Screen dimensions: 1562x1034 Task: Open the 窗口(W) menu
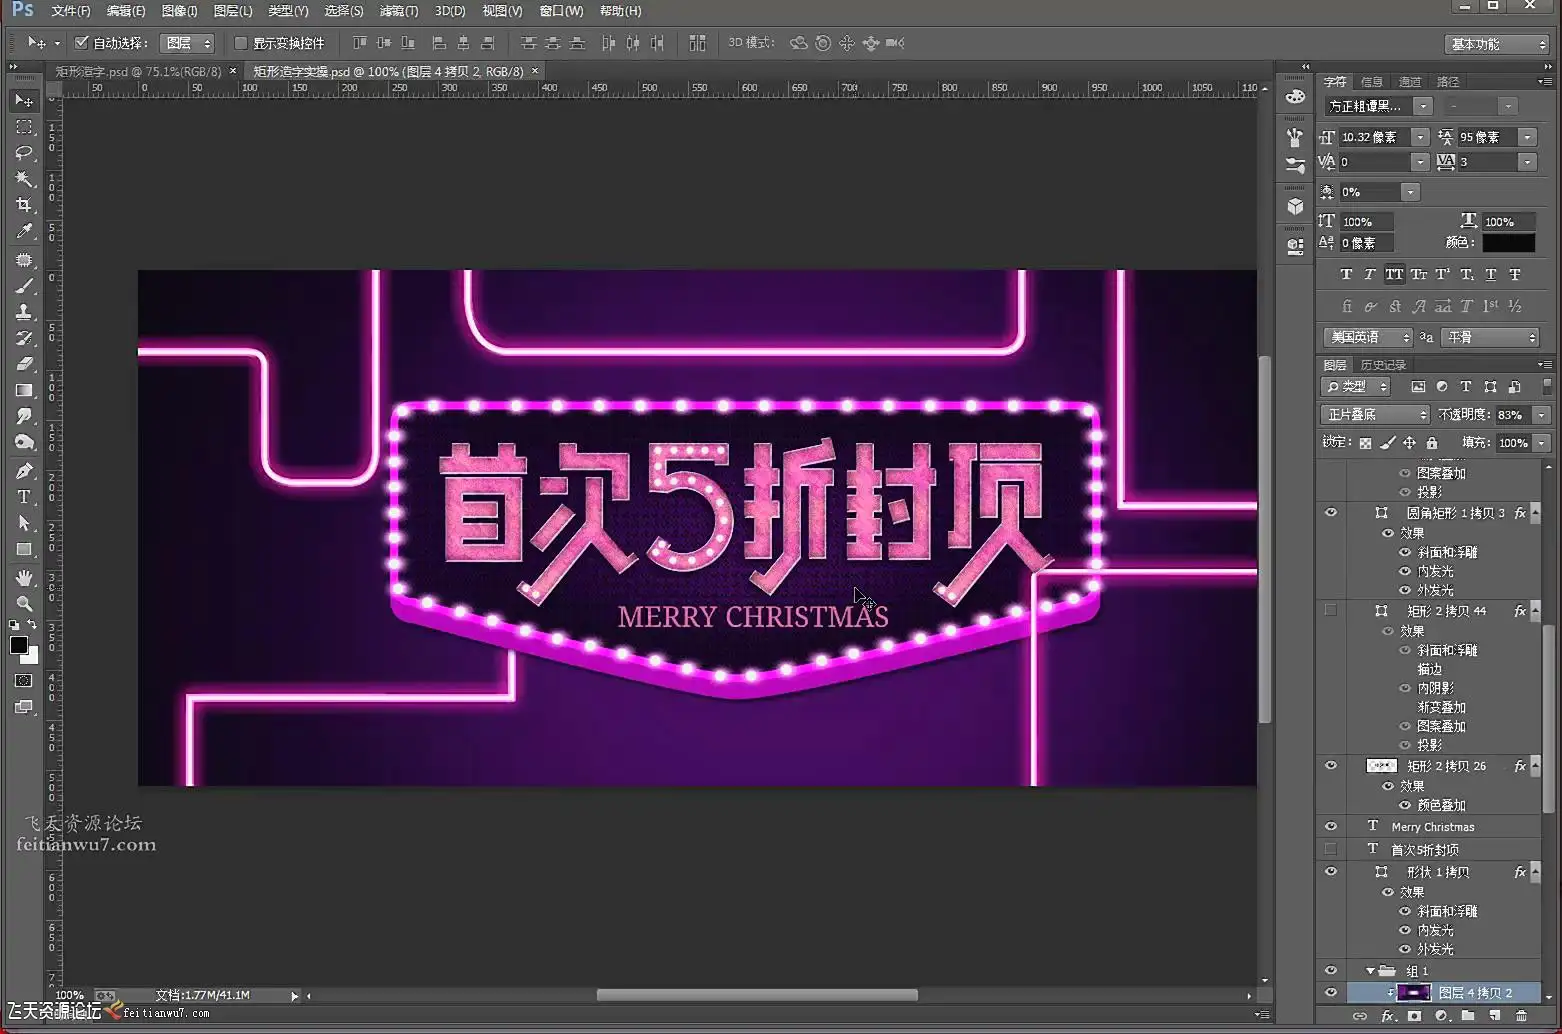pyautogui.click(x=561, y=11)
